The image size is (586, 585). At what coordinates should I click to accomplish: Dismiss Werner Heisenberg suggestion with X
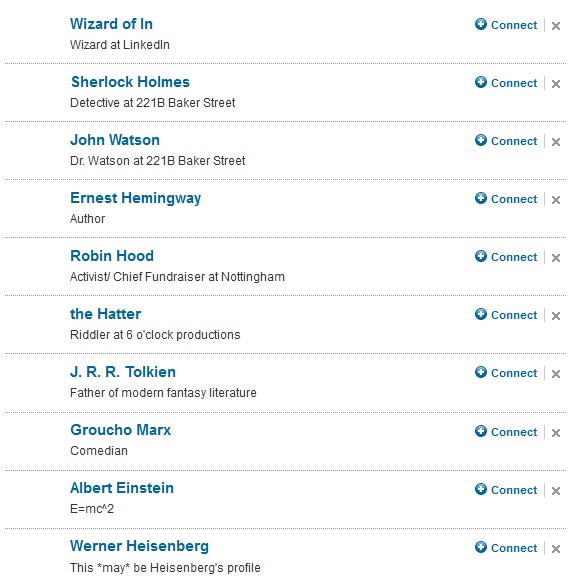[x=556, y=548]
